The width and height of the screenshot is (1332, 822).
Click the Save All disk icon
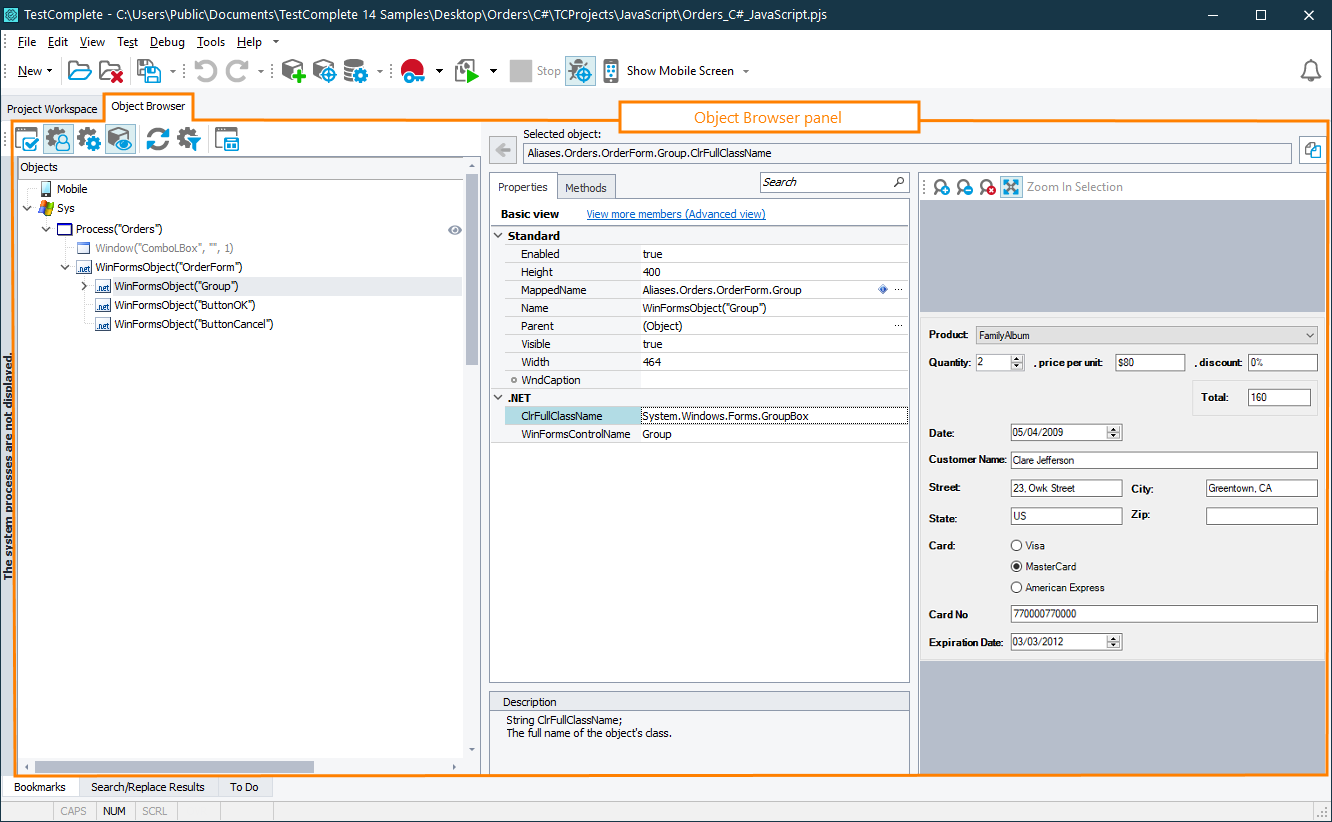coord(149,71)
